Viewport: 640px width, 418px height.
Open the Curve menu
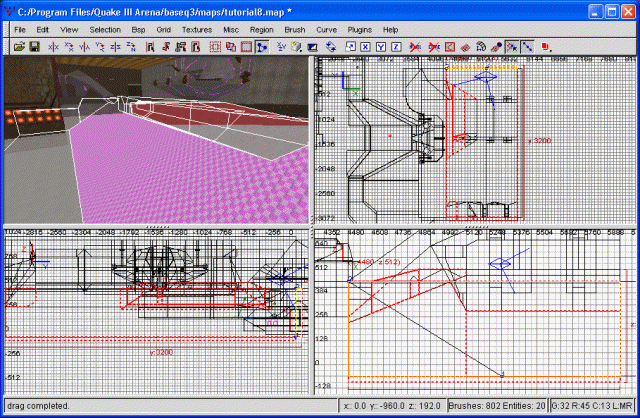pos(326,30)
